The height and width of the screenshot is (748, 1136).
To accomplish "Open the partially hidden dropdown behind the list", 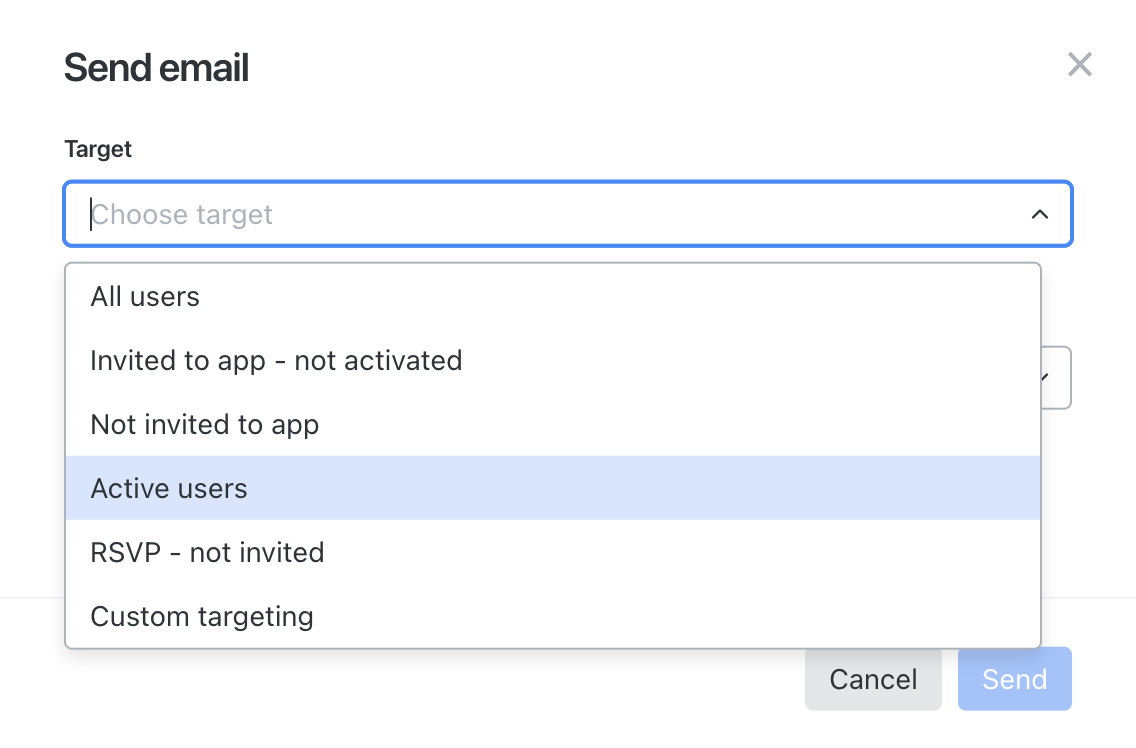I will point(1056,378).
